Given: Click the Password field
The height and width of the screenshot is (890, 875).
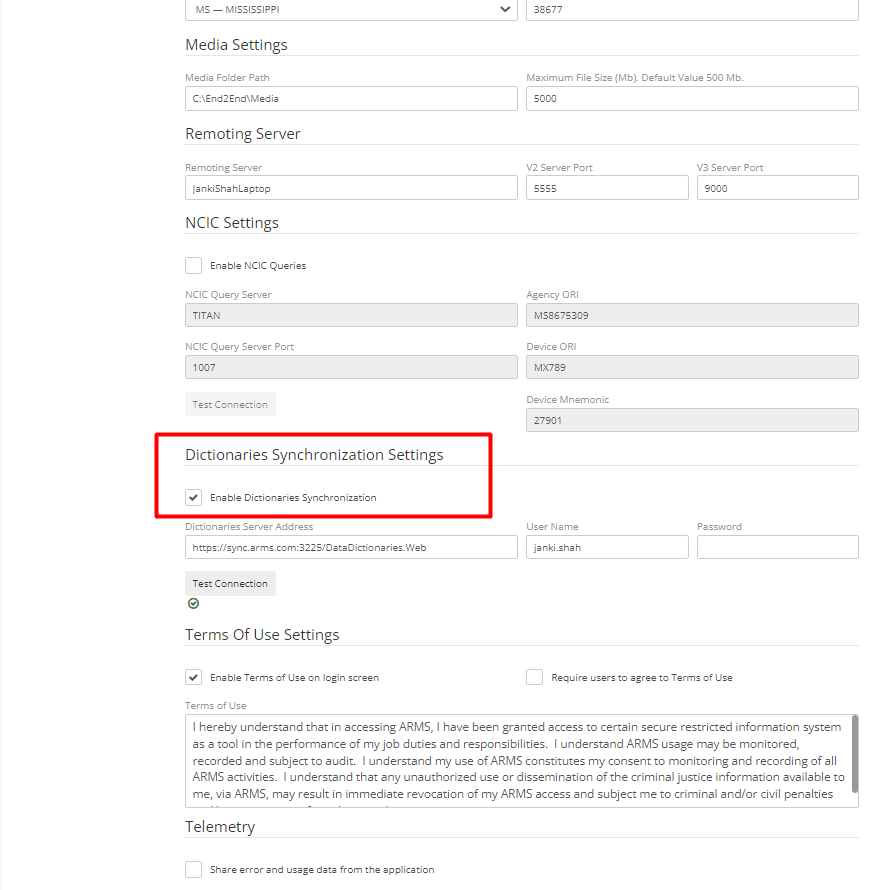Looking at the screenshot, I should [x=777, y=547].
